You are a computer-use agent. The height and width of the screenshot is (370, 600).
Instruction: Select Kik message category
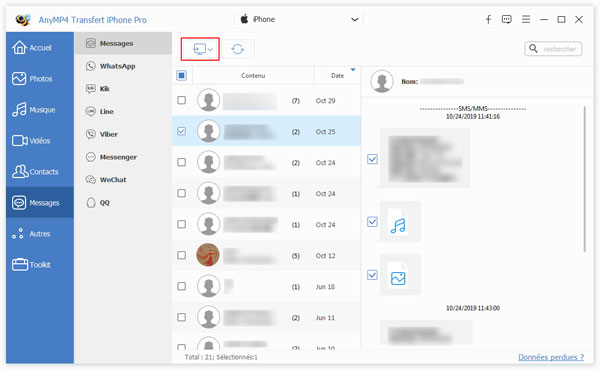[123, 89]
